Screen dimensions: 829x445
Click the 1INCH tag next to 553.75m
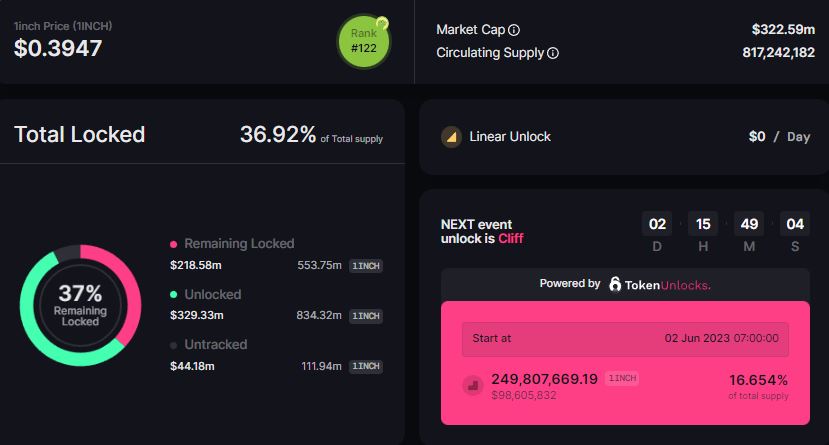pos(366,266)
